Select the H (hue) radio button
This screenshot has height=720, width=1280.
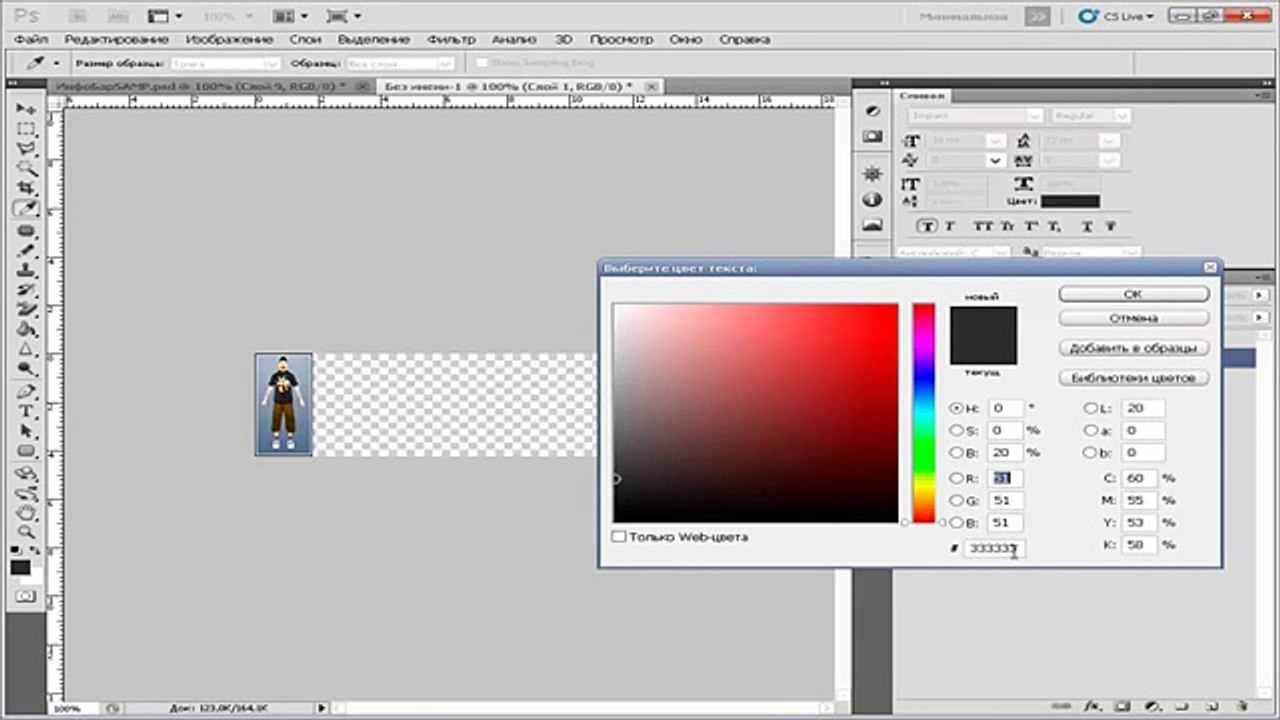[956, 408]
